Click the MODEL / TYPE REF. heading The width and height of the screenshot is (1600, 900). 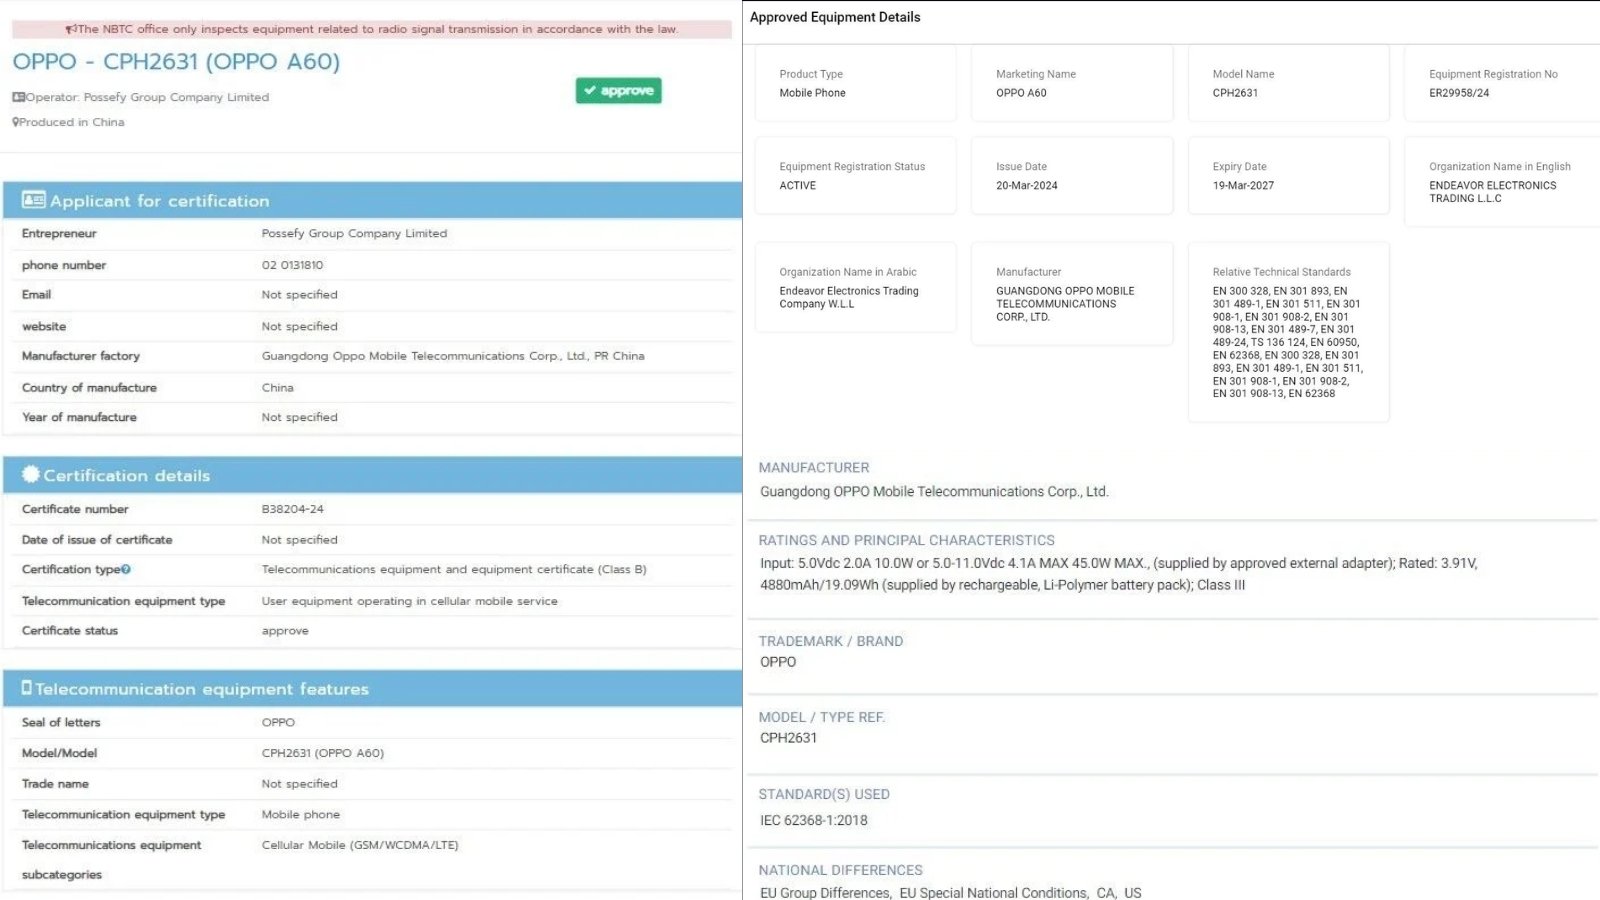point(822,717)
